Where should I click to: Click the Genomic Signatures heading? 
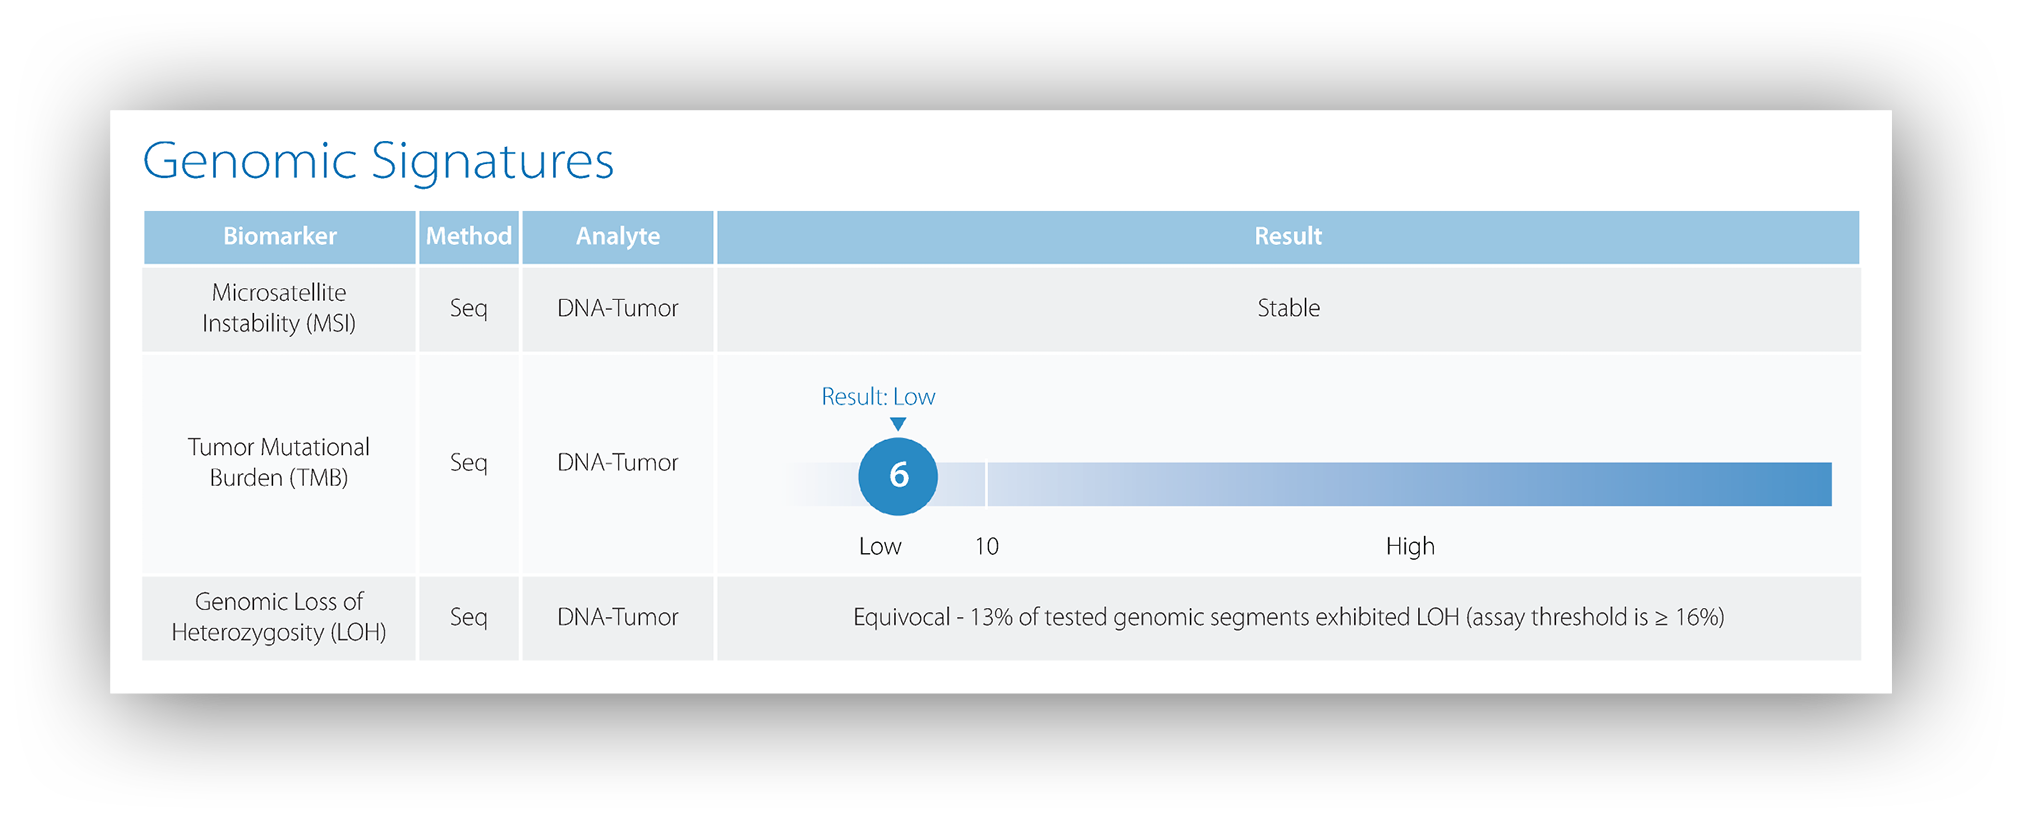(378, 160)
